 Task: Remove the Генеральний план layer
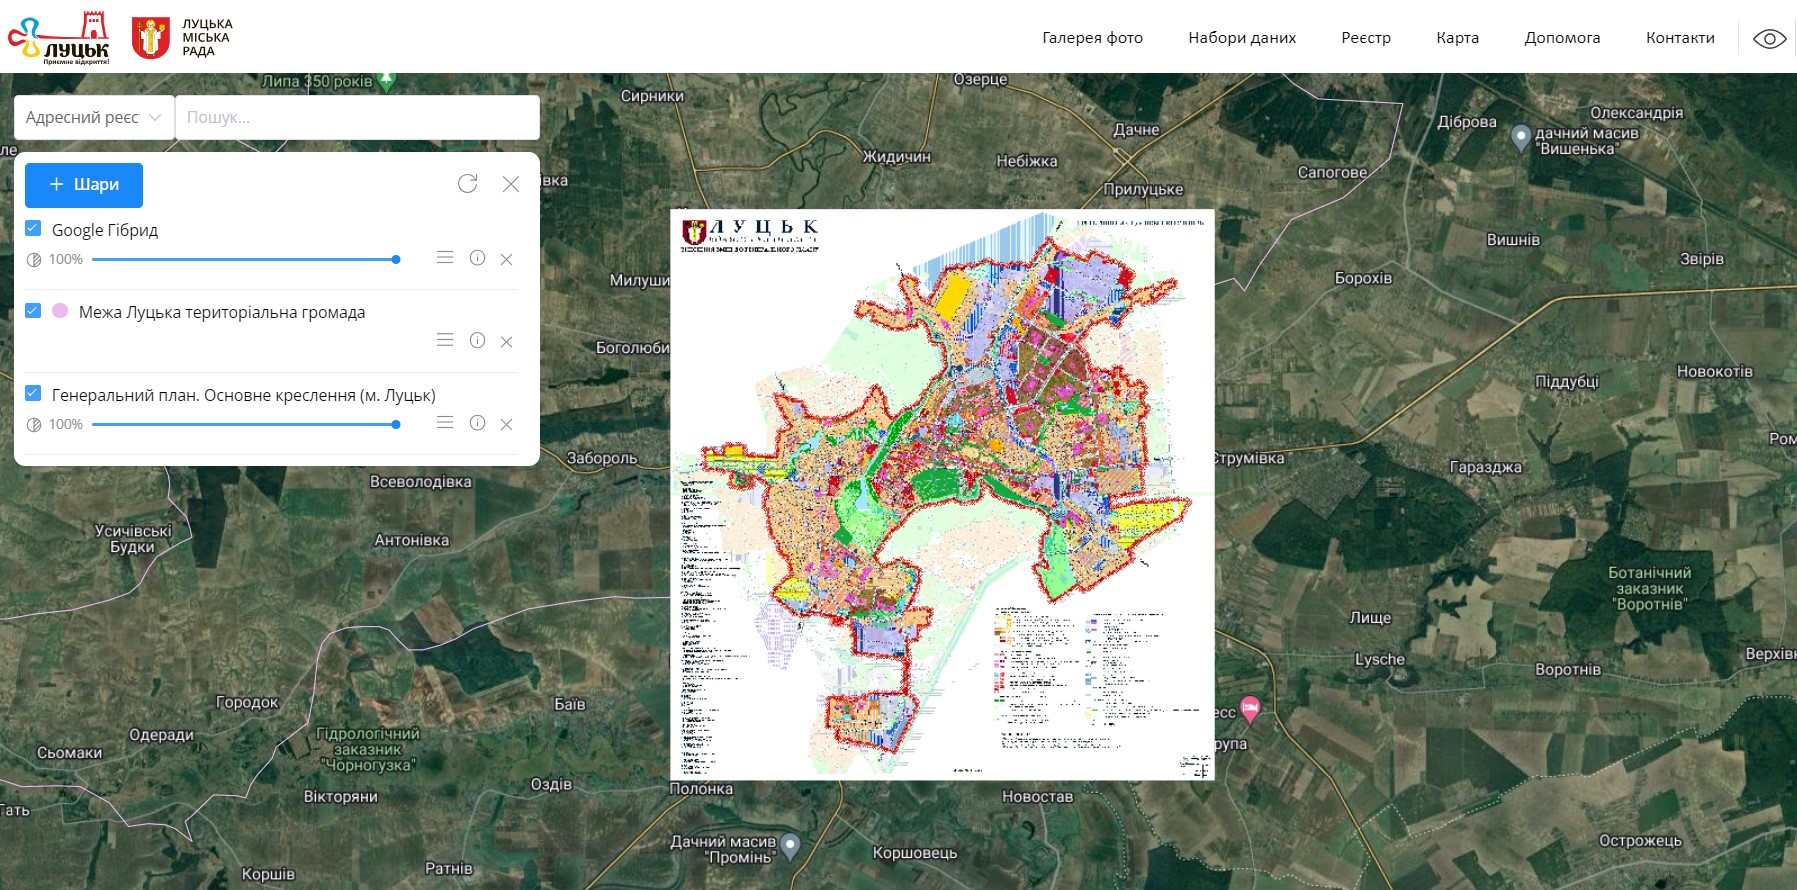(506, 424)
